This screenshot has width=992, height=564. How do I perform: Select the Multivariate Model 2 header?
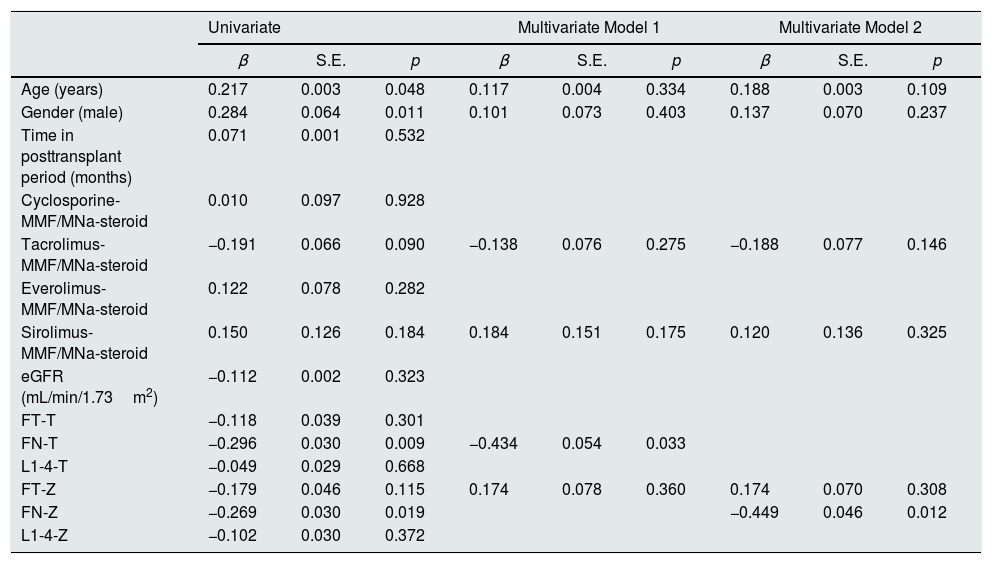click(849, 28)
